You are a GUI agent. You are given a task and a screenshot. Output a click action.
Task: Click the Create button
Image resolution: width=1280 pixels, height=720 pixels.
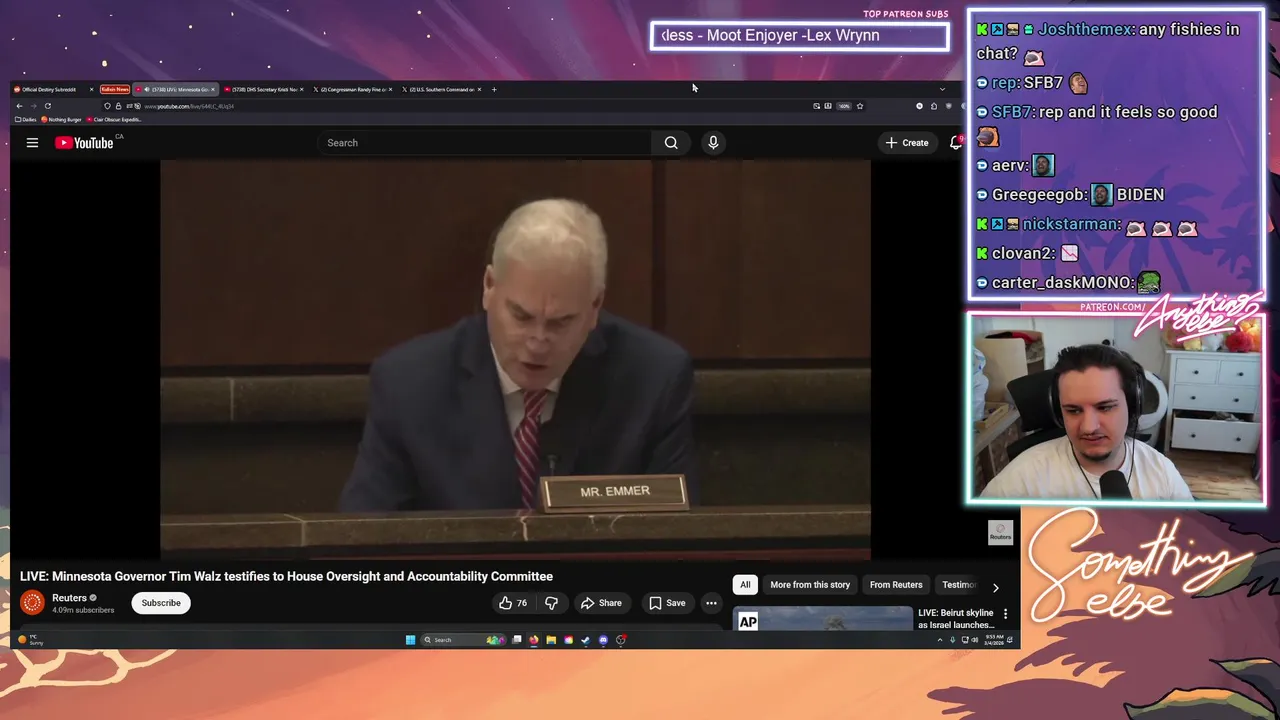click(907, 143)
